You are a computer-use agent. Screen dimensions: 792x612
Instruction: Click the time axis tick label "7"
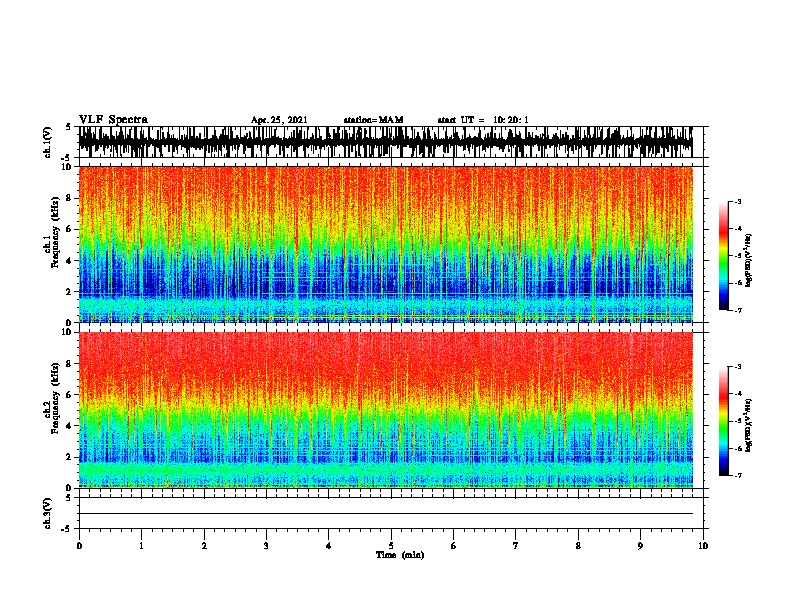click(x=516, y=545)
